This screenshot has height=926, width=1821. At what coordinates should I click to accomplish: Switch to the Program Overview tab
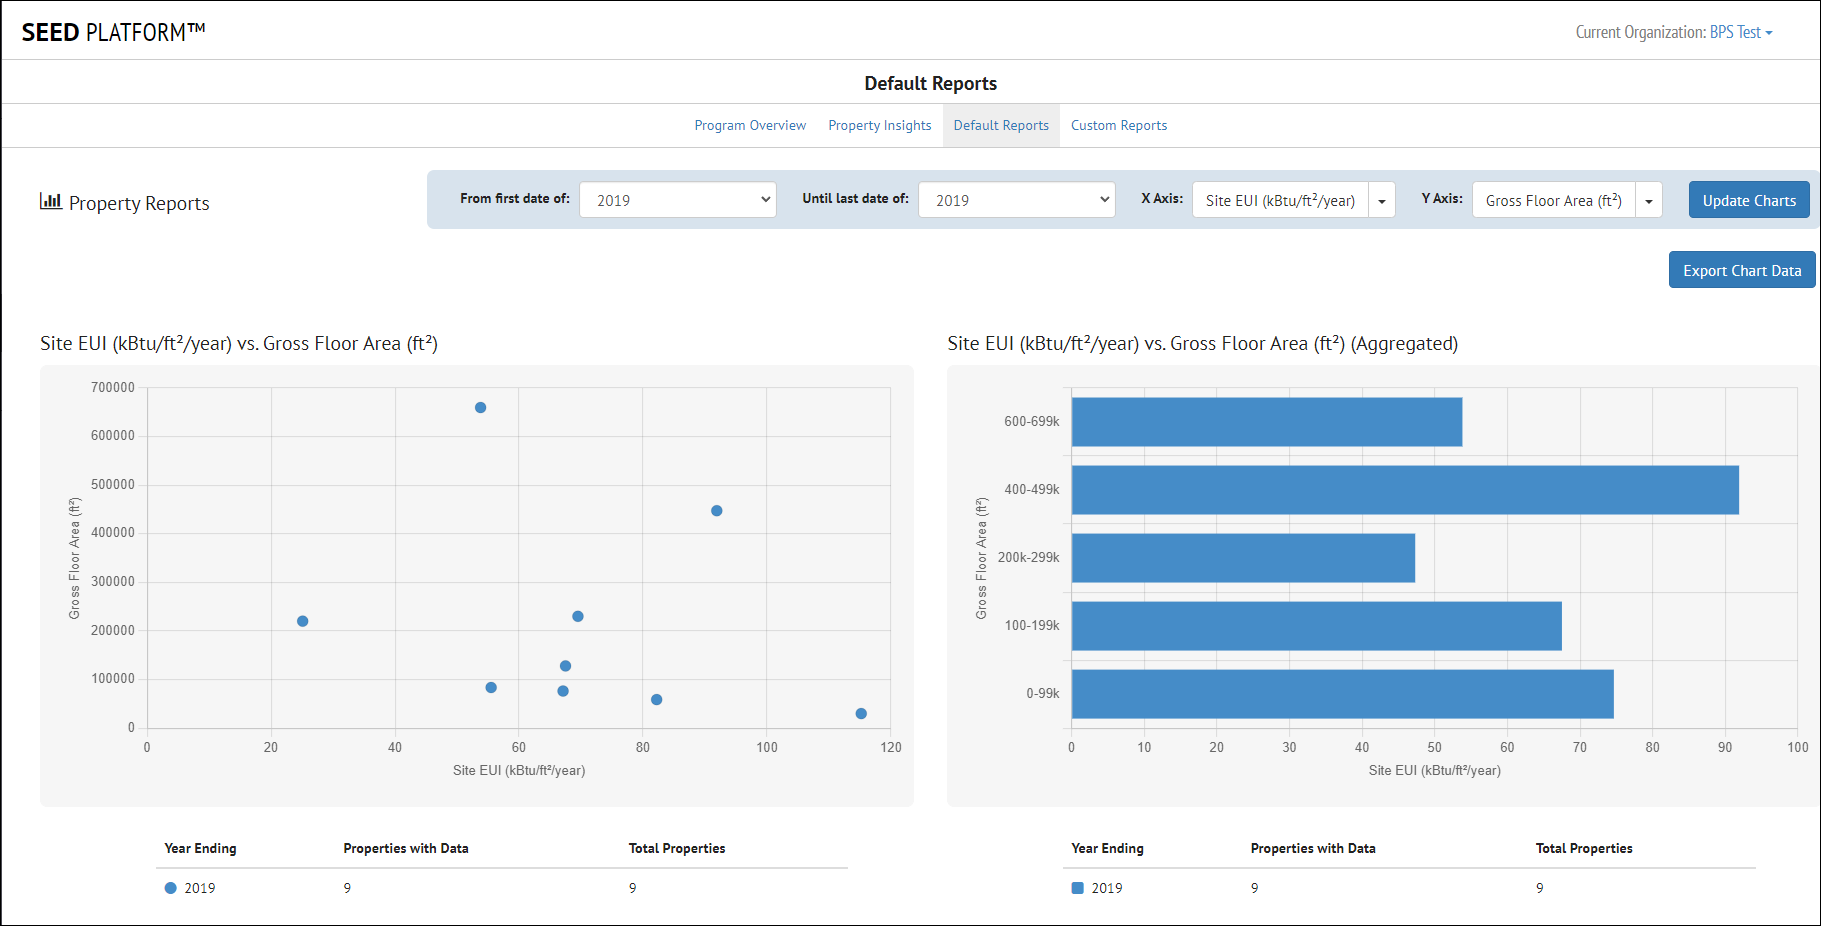(750, 125)
